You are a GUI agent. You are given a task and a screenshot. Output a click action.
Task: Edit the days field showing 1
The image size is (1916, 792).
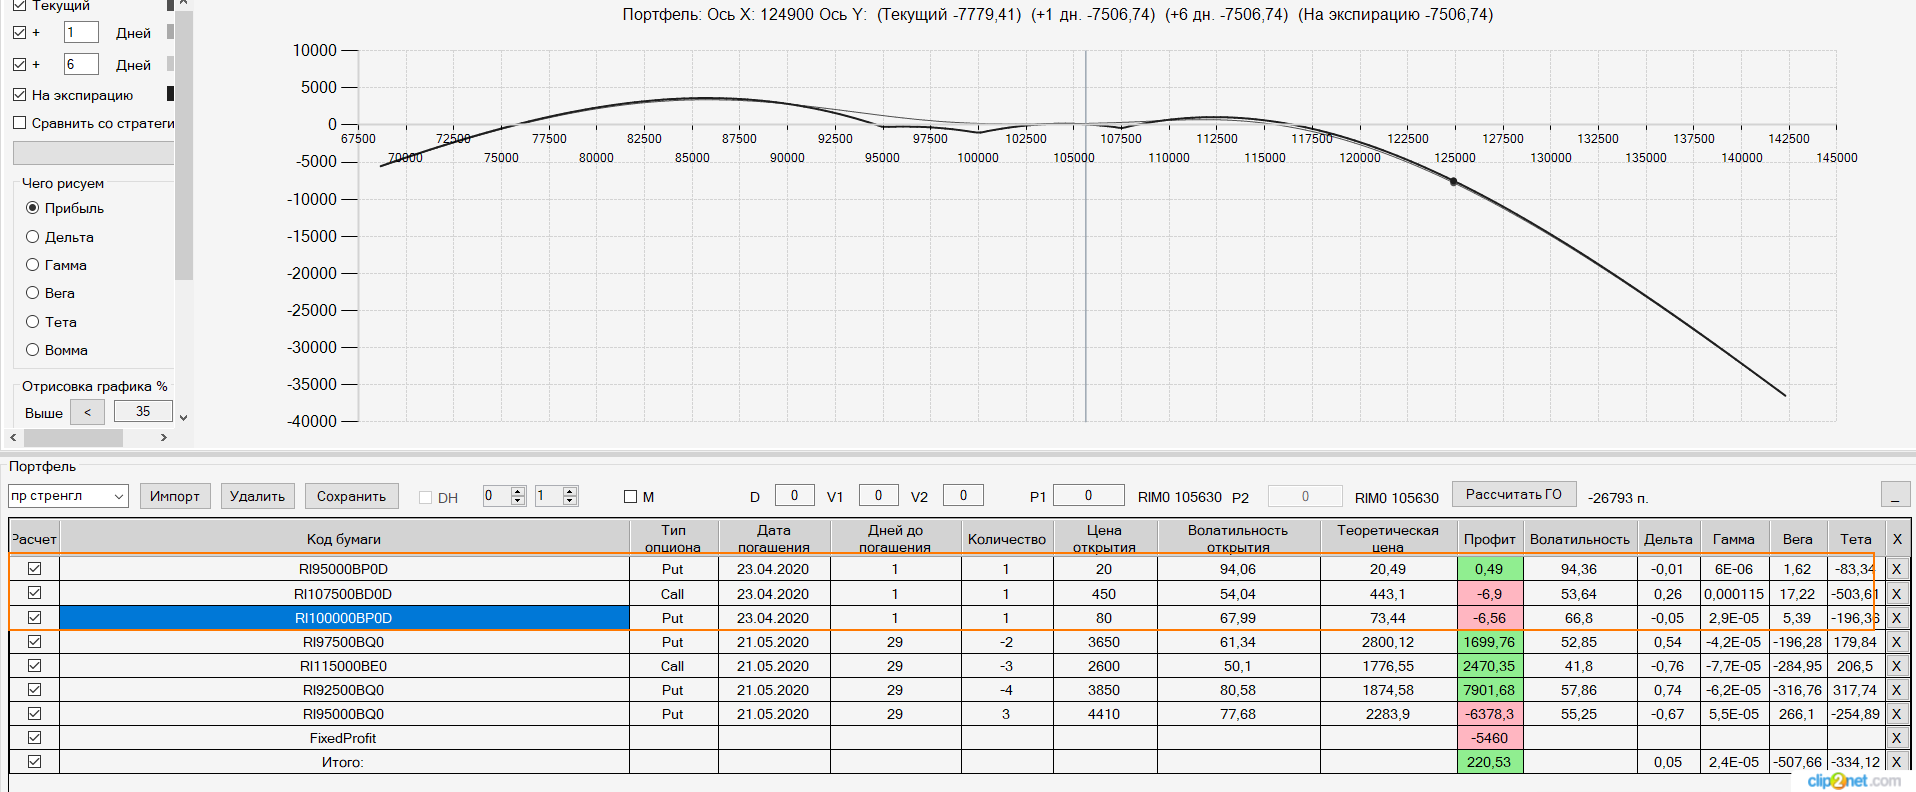tap(81, 33)
